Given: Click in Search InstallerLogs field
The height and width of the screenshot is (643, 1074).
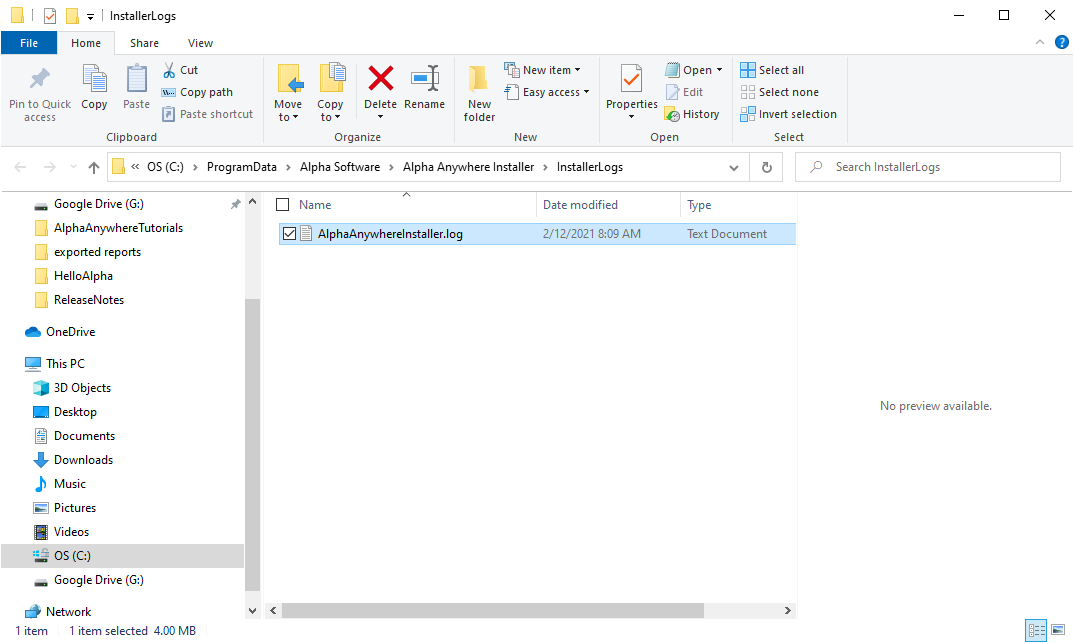Looking at the screenshot, I should [x=928, y=167].
